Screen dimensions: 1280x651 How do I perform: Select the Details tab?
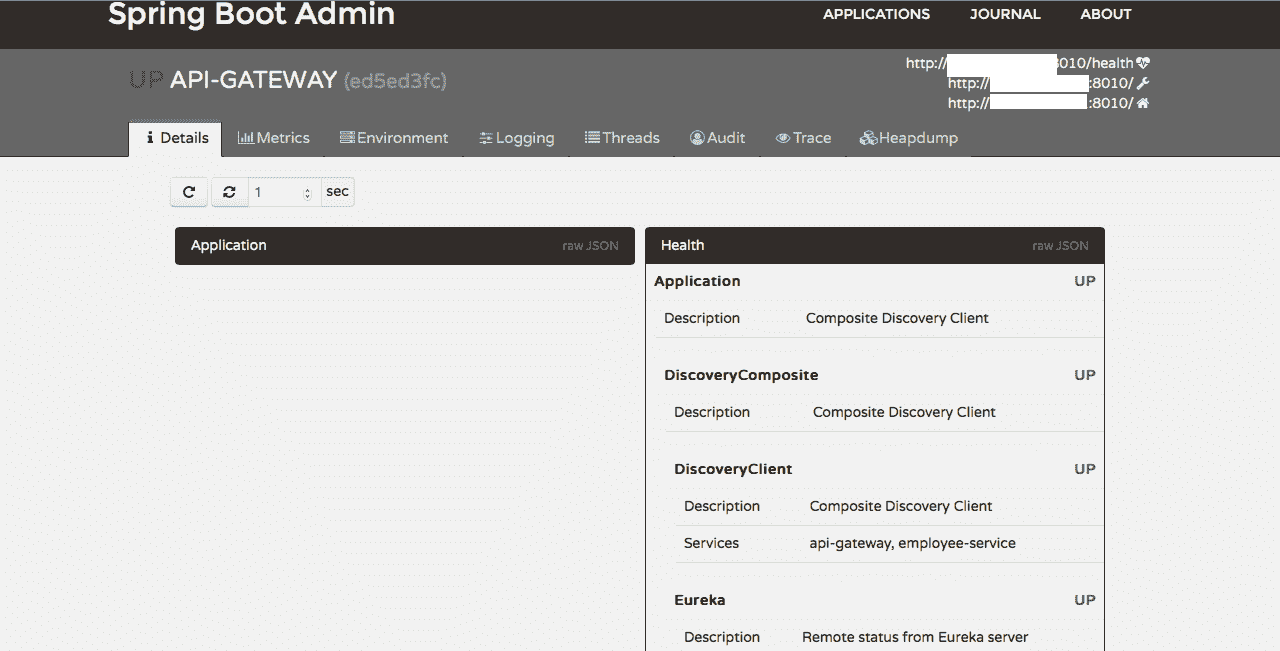click(175, 138)
